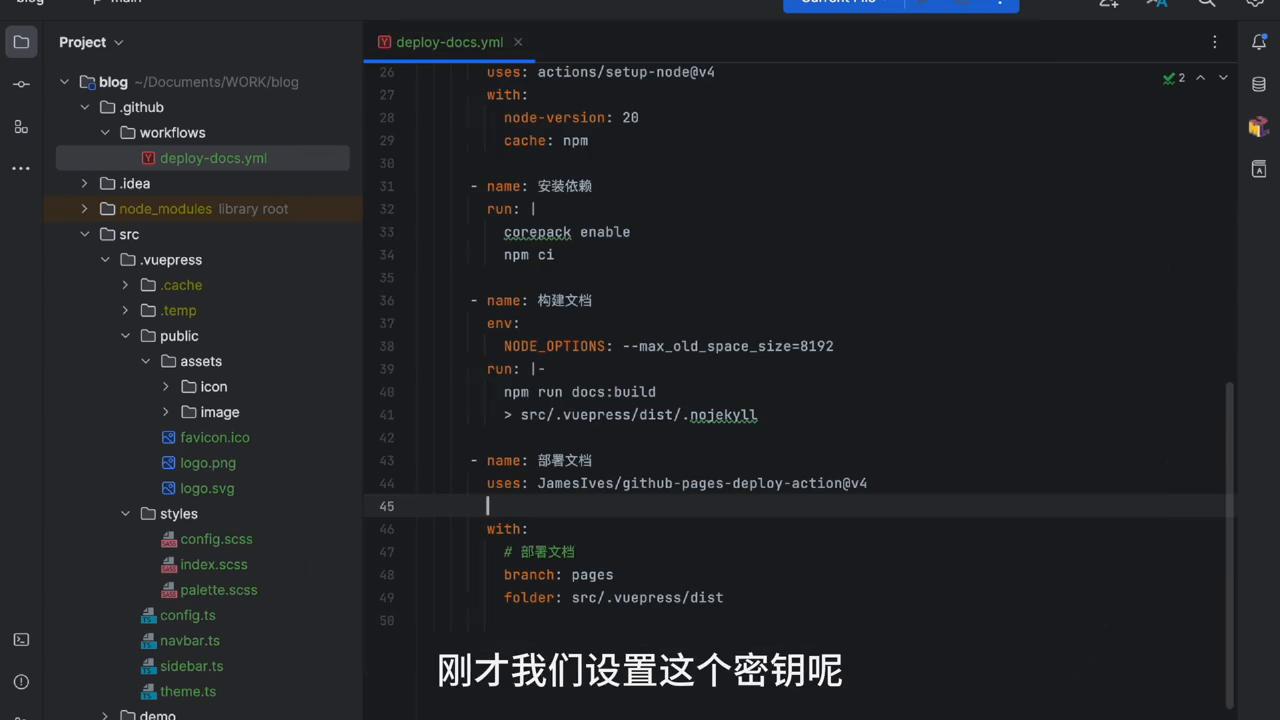Open the Notifications bell icon
This screenshot has height=720, width=1280.
click(1259, 42)
